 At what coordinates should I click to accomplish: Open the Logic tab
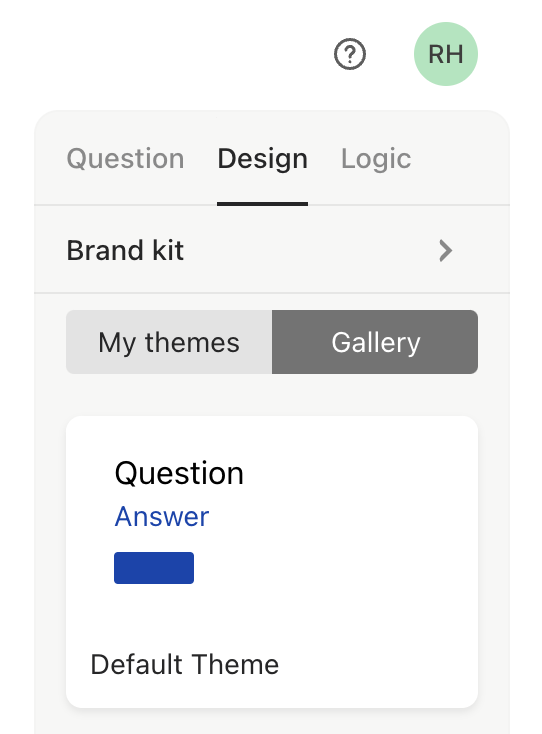pos(376,159)
